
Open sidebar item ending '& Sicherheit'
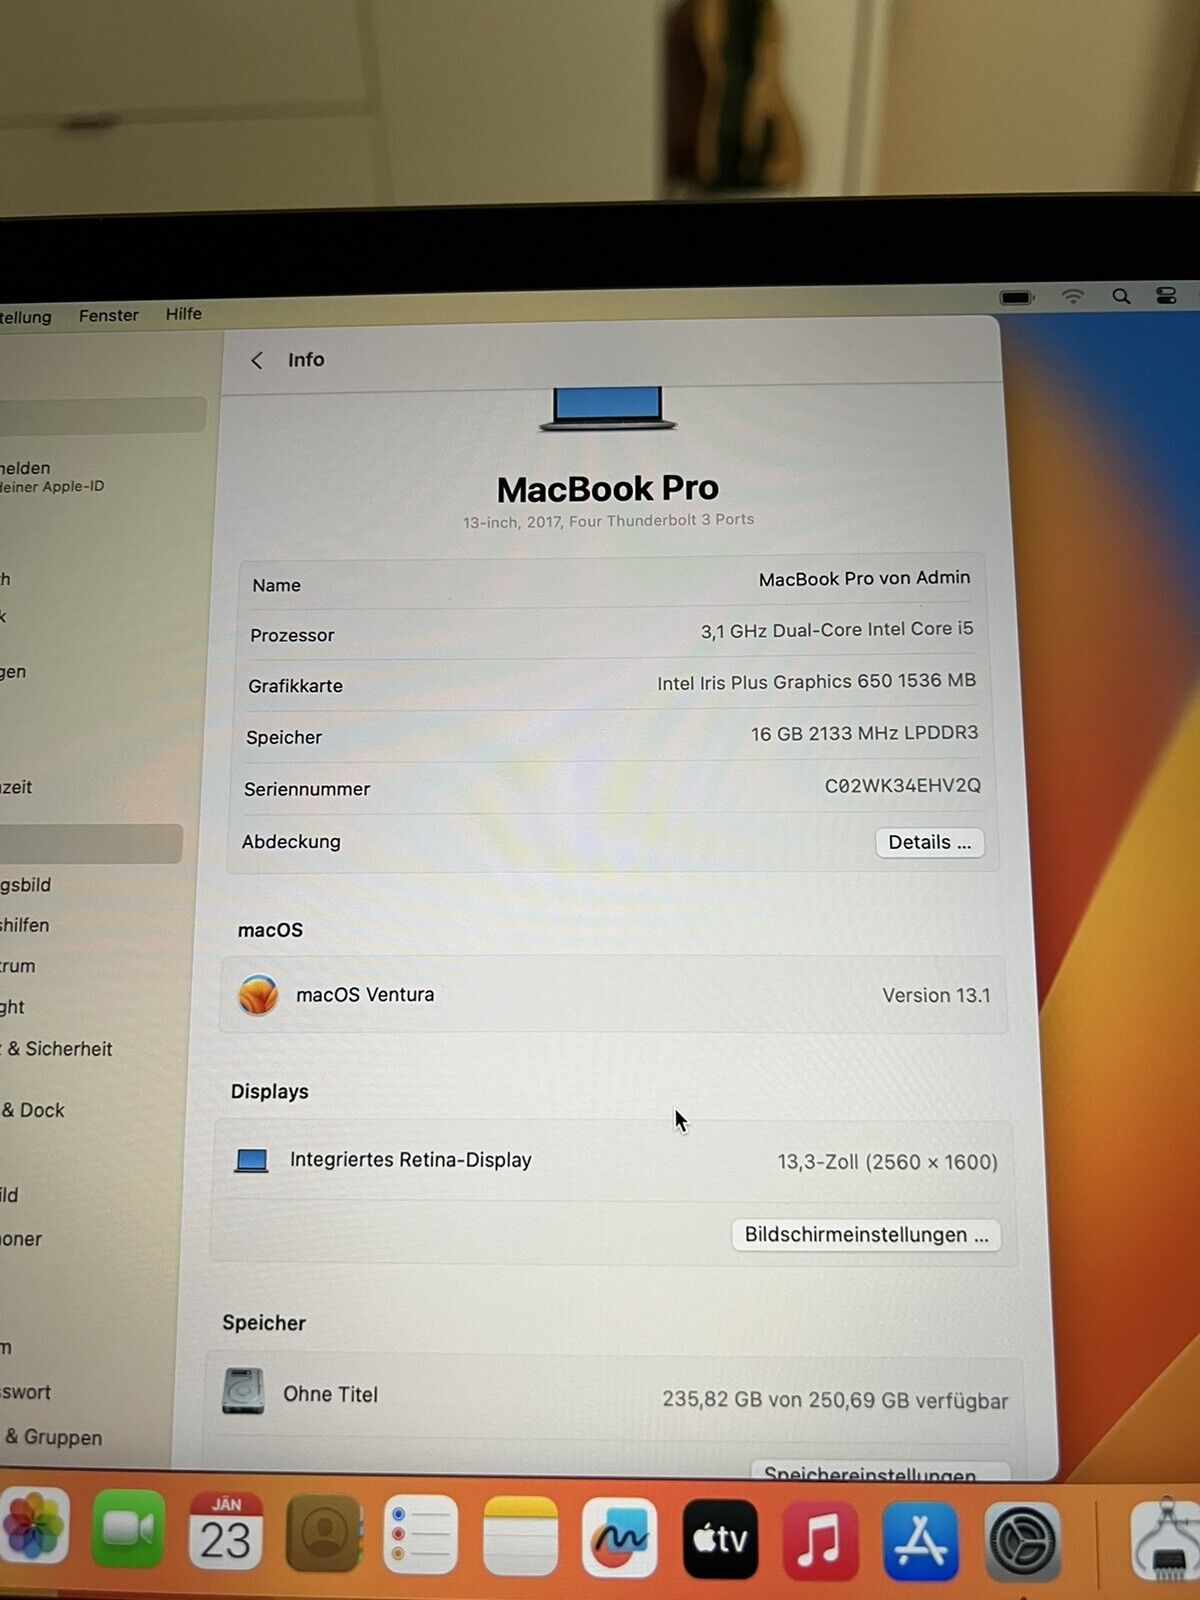[57, 1049]
